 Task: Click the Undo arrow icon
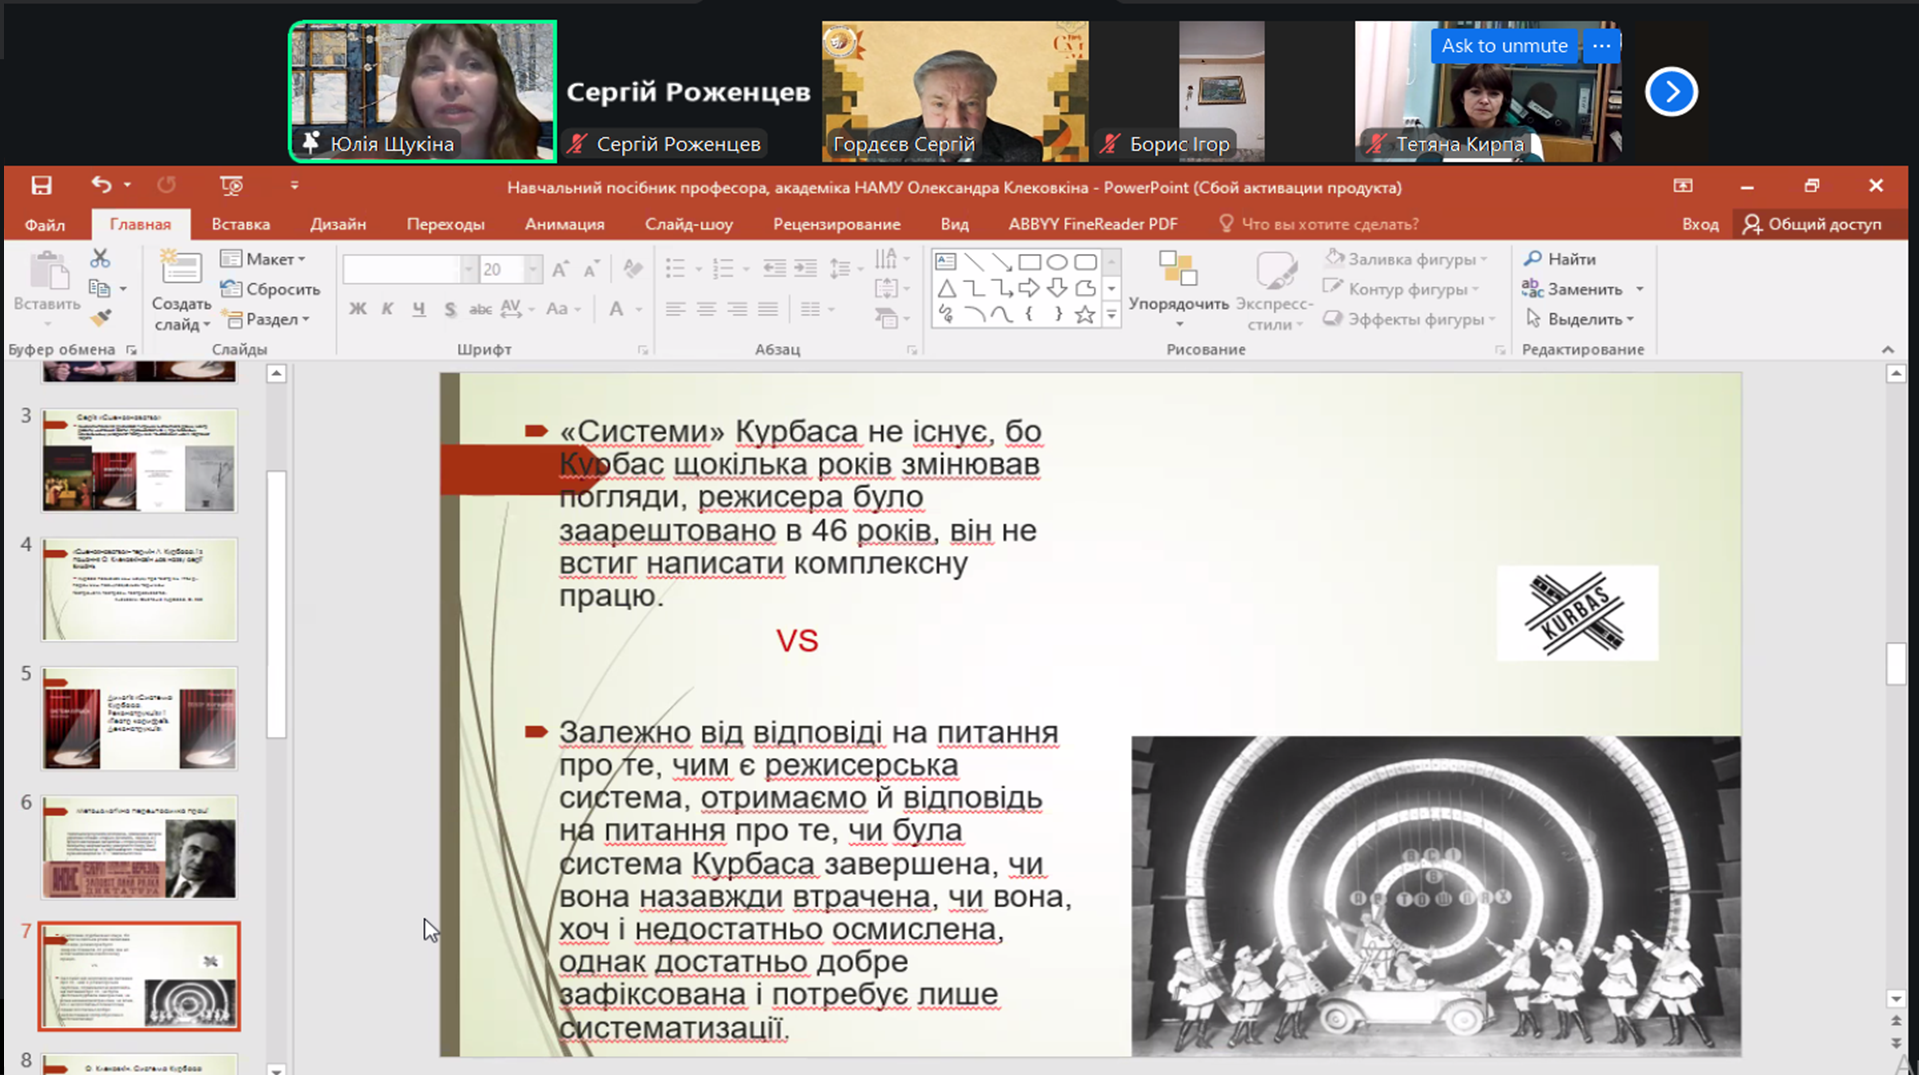101,185
